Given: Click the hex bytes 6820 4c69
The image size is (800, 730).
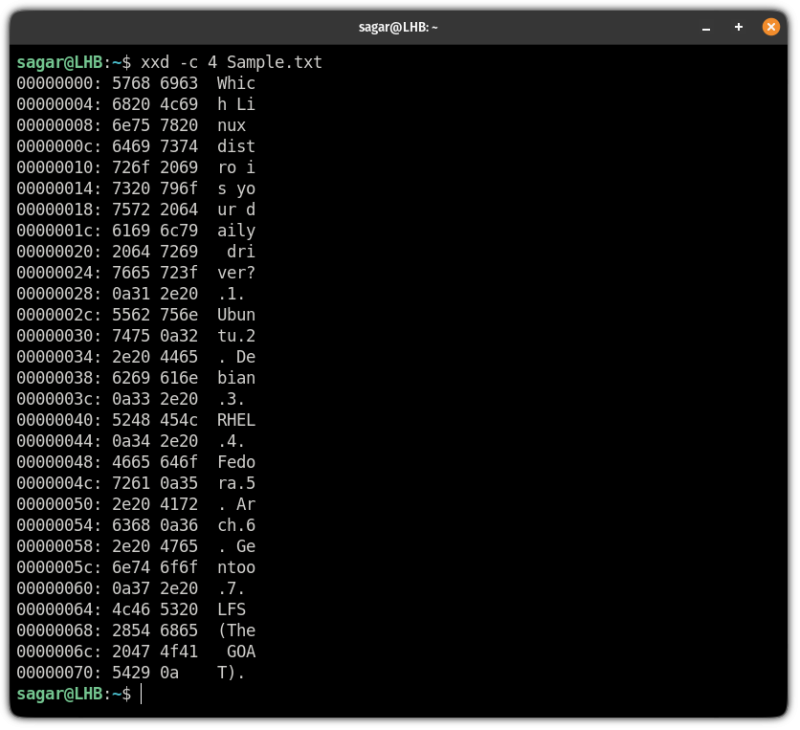Looking at the screenshot, I should pos(155,105).
